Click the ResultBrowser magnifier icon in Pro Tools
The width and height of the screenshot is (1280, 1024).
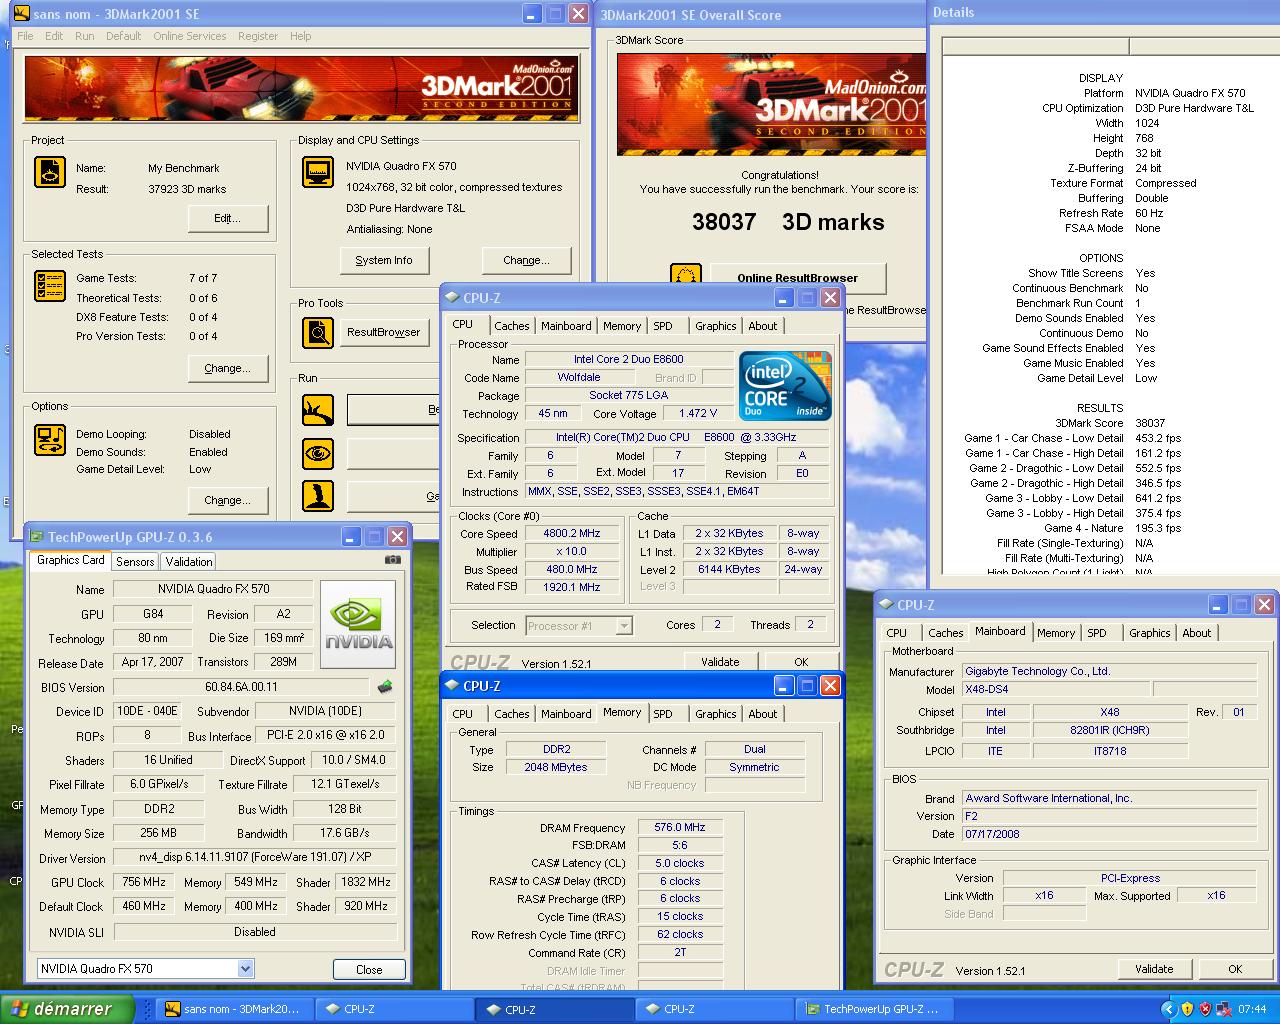[318, 332]
